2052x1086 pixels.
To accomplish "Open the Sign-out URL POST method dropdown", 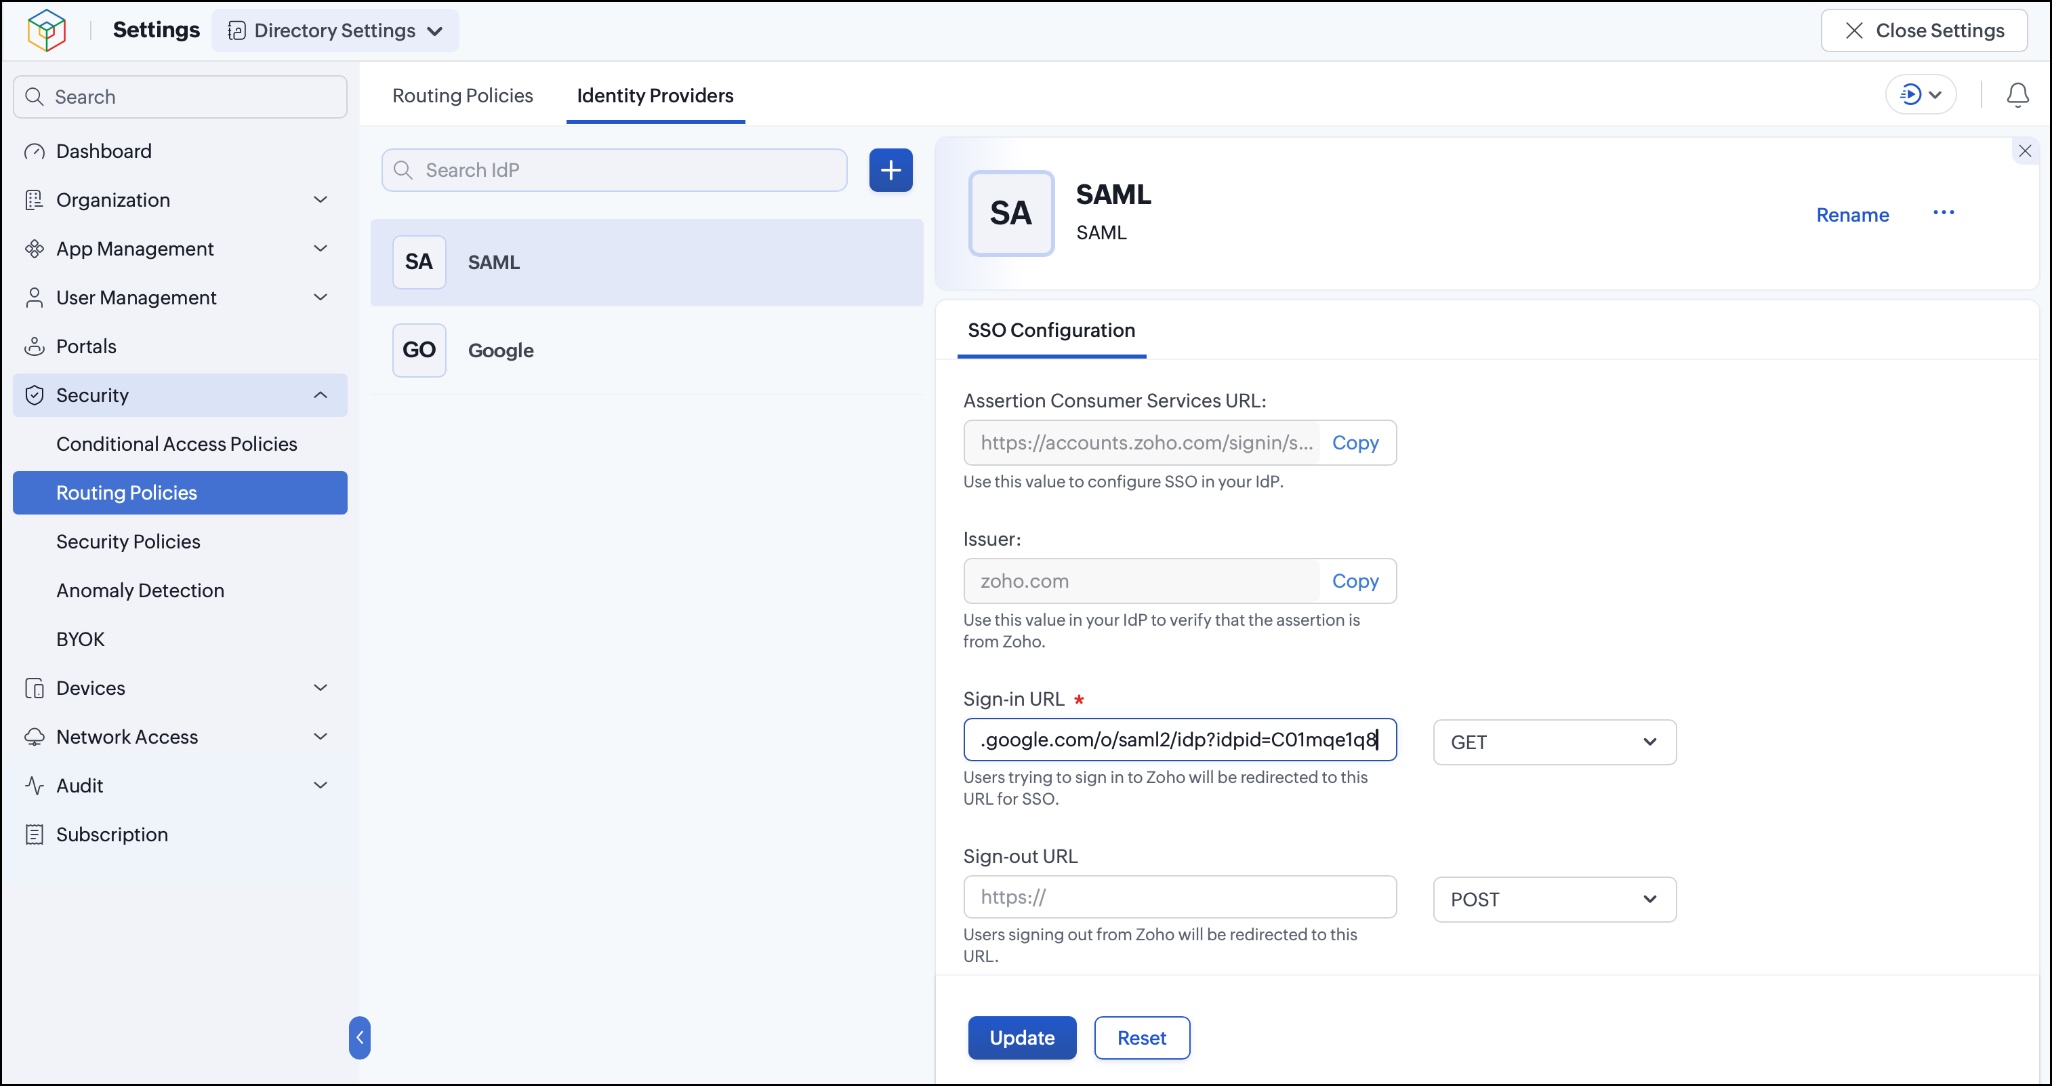I will tap(1555, 900).
